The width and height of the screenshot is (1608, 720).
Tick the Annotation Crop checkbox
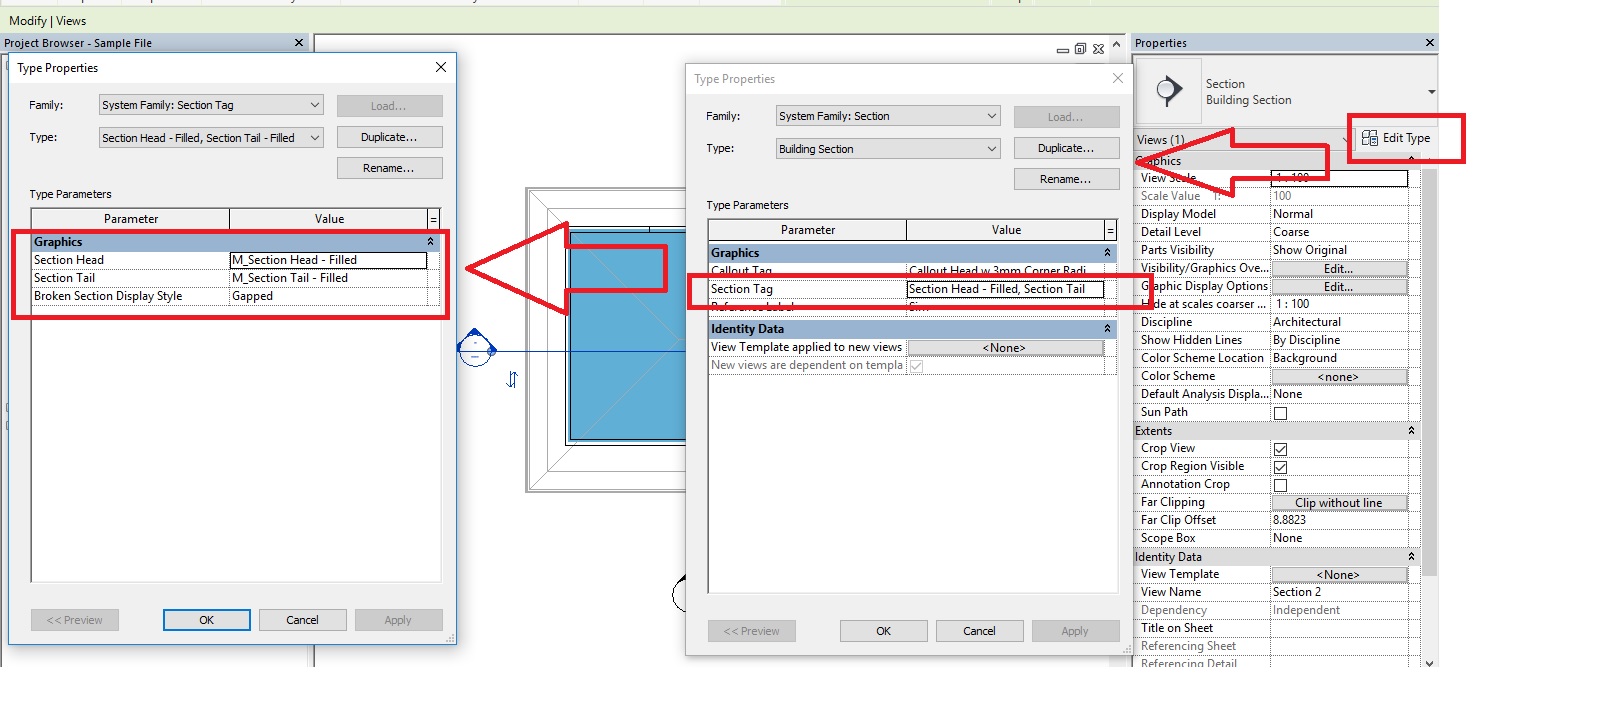click(x=1280, y=485)
